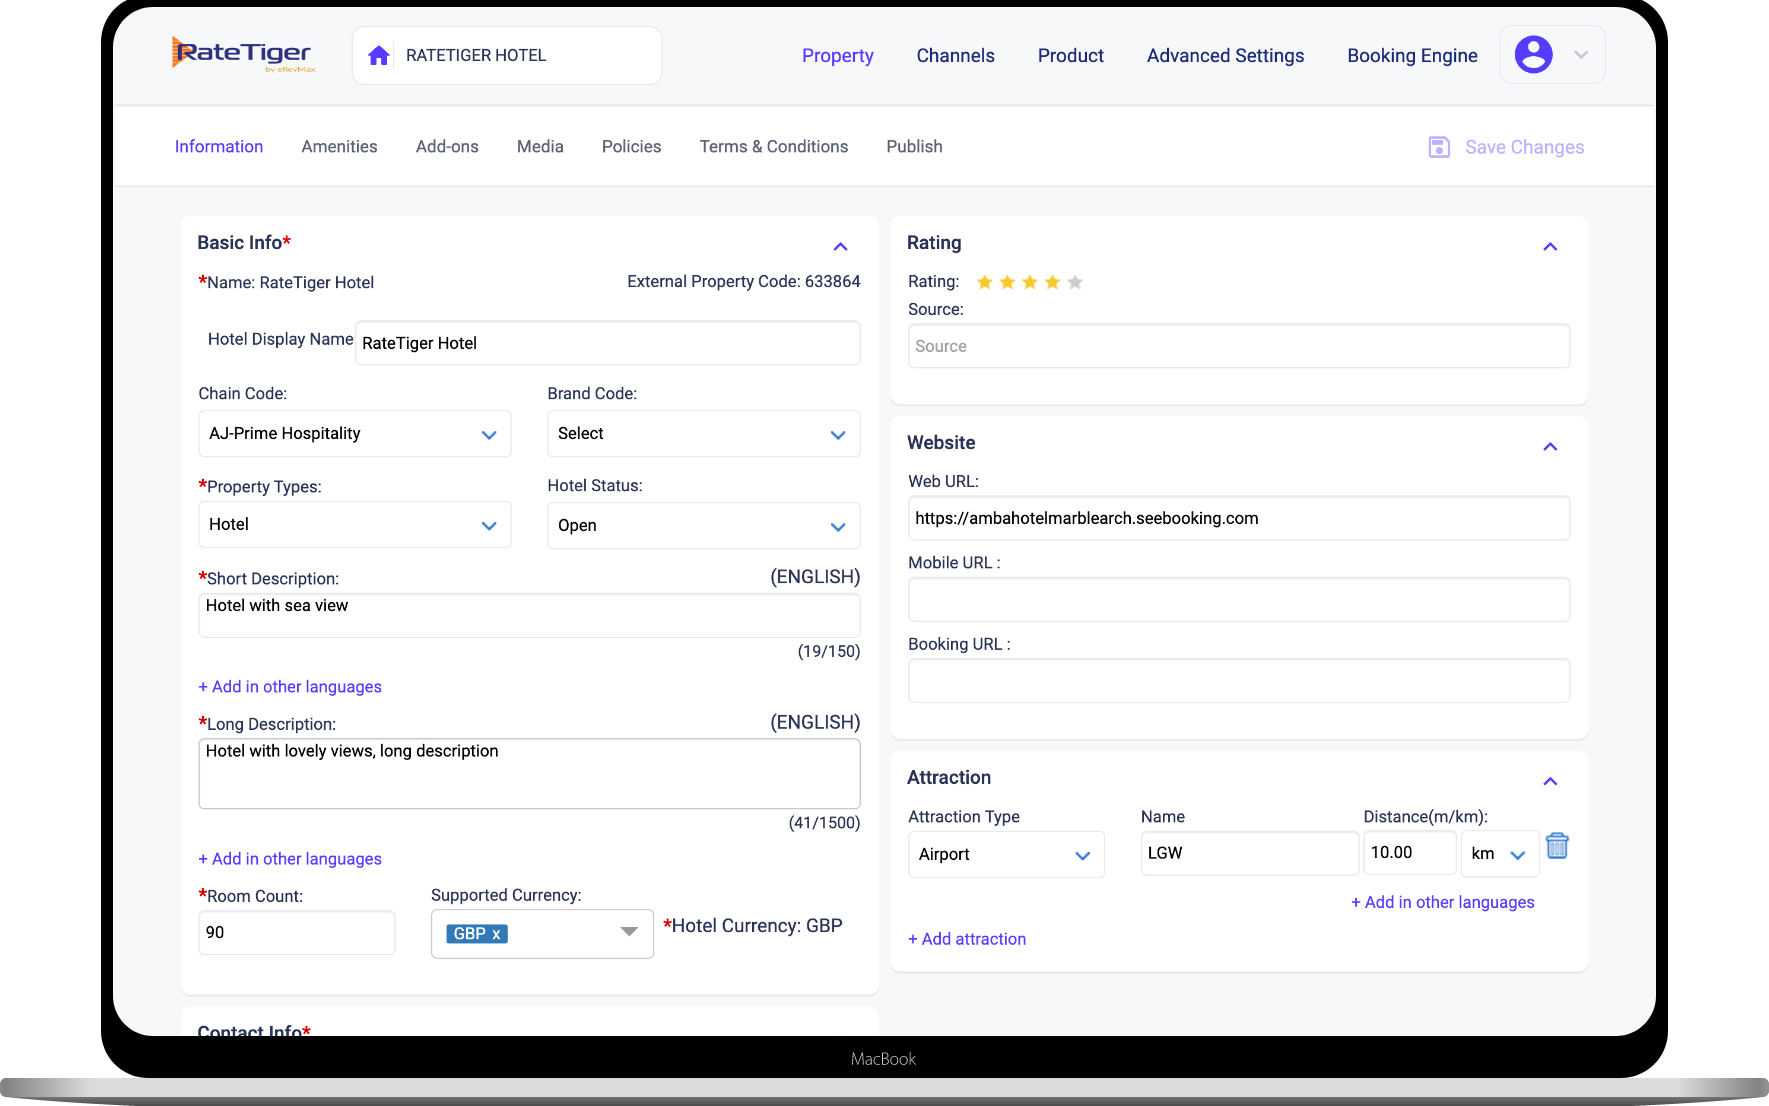Set rating to five stars

coord(1075,283)
